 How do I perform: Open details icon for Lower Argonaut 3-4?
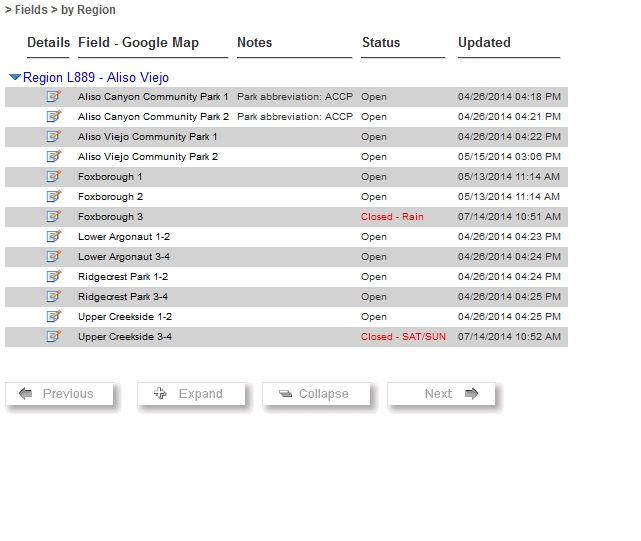pyautogui.click(x=54, y=257)
